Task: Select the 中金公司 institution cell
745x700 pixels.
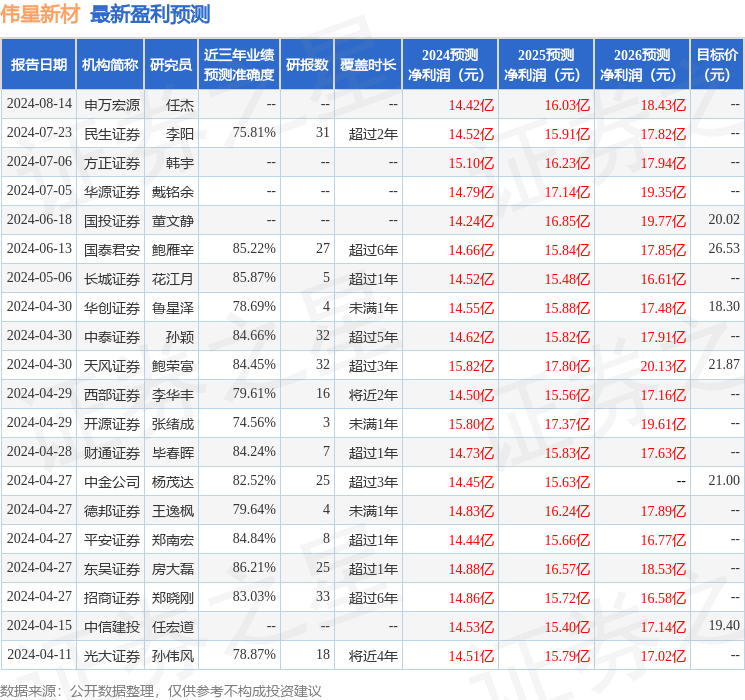Action: pos(112,481)
